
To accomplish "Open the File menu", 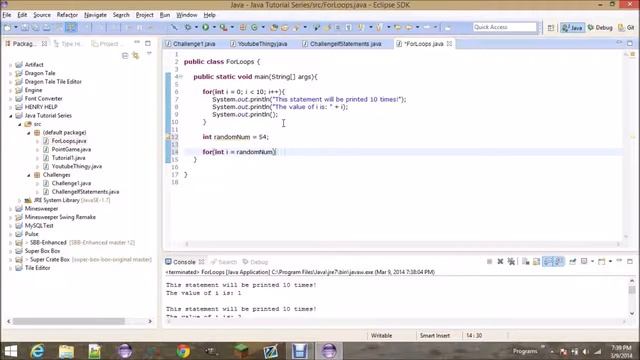I will pos(7,15).
